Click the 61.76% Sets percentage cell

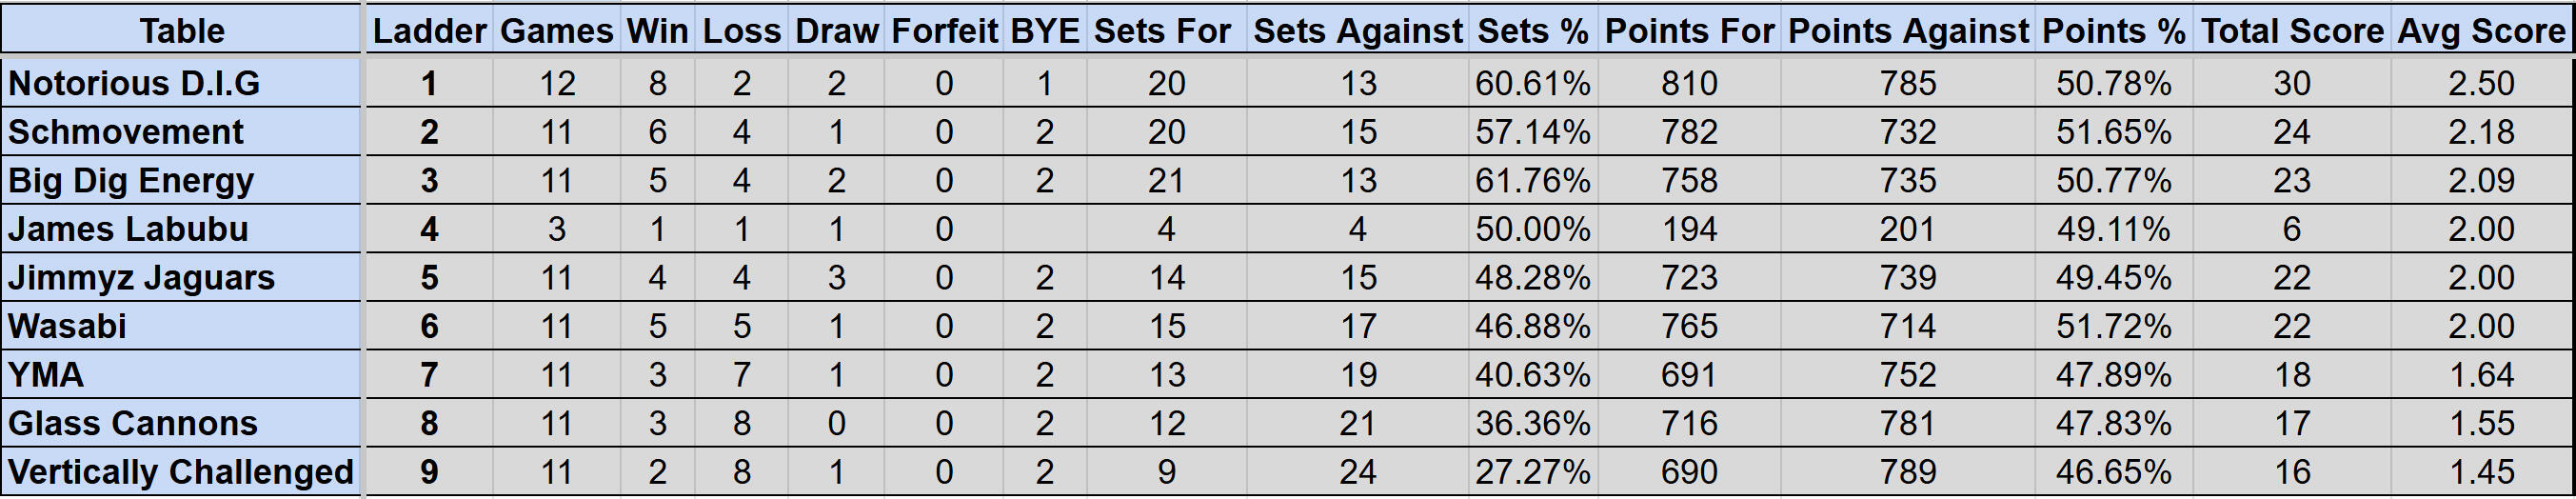pyautogui.click(x=1532, y=181)
